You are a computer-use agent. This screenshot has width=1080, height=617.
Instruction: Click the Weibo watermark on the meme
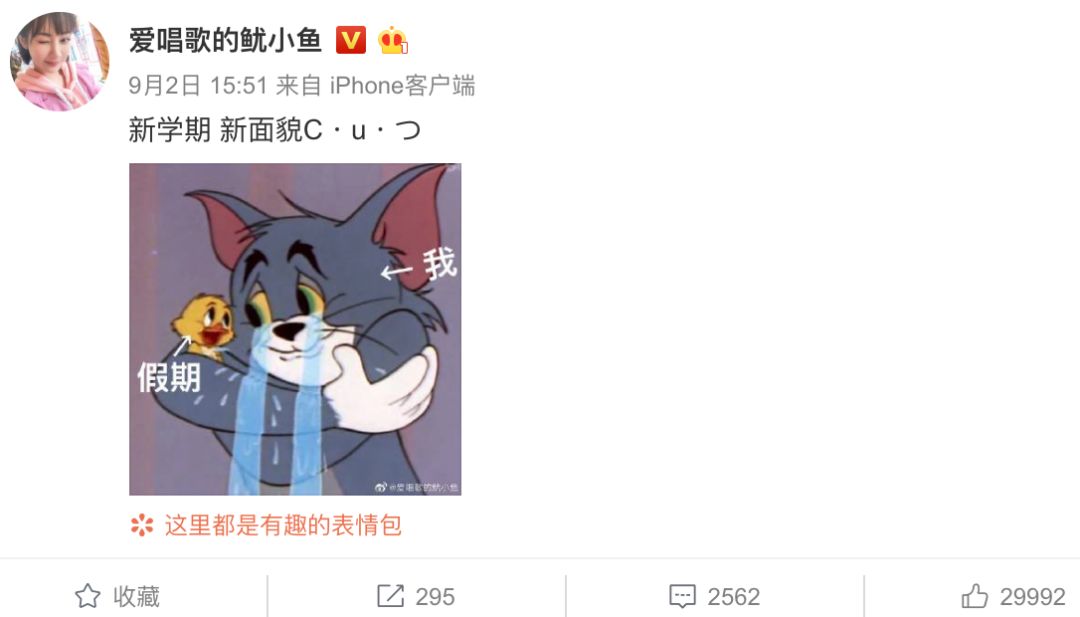417,487
